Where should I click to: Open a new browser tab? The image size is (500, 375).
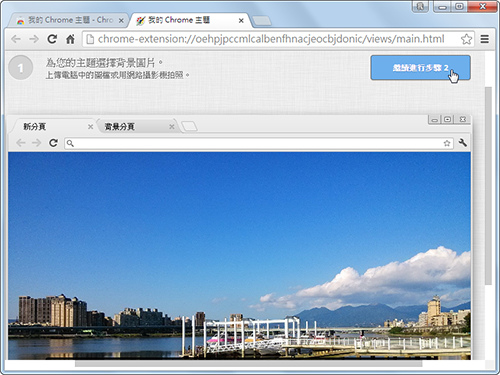coord(262,21)
